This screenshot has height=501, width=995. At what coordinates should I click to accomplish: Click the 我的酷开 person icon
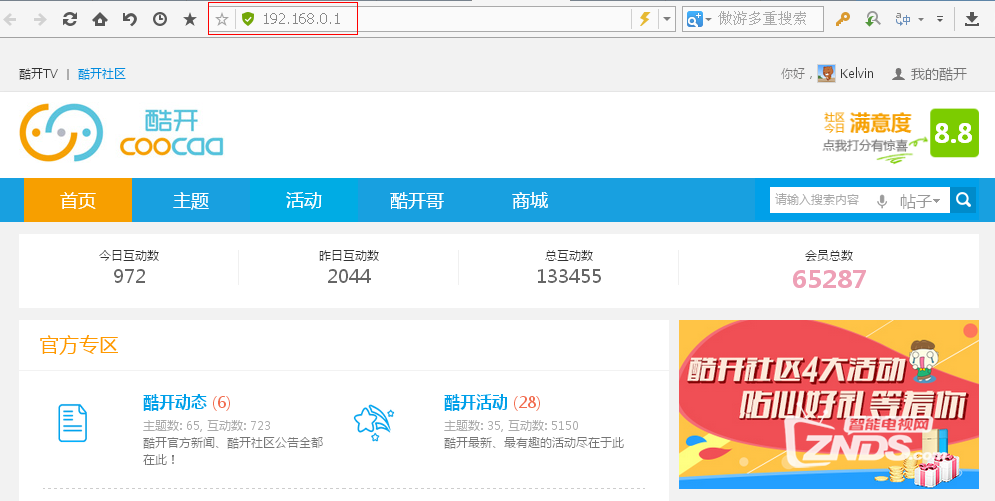pyautogui.click(x=898, y=74)
